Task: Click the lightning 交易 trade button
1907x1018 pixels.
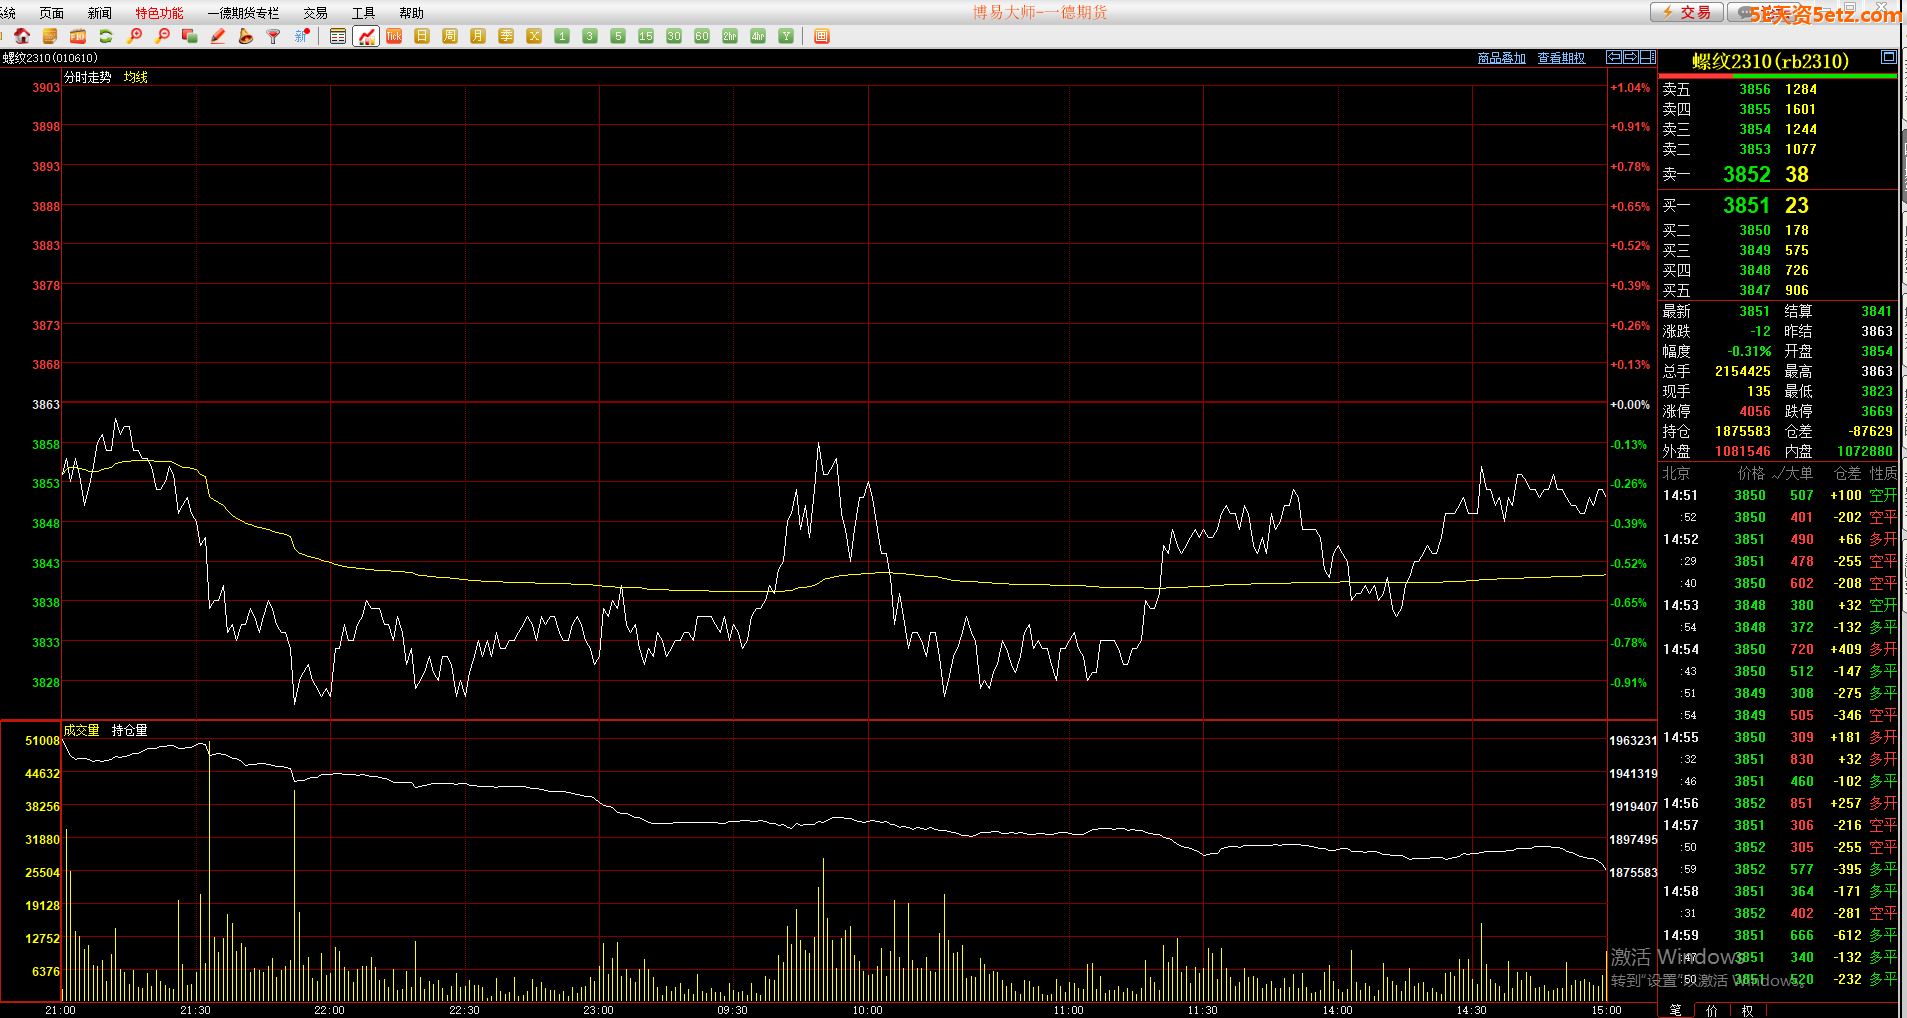Action: click(1686, 12)
